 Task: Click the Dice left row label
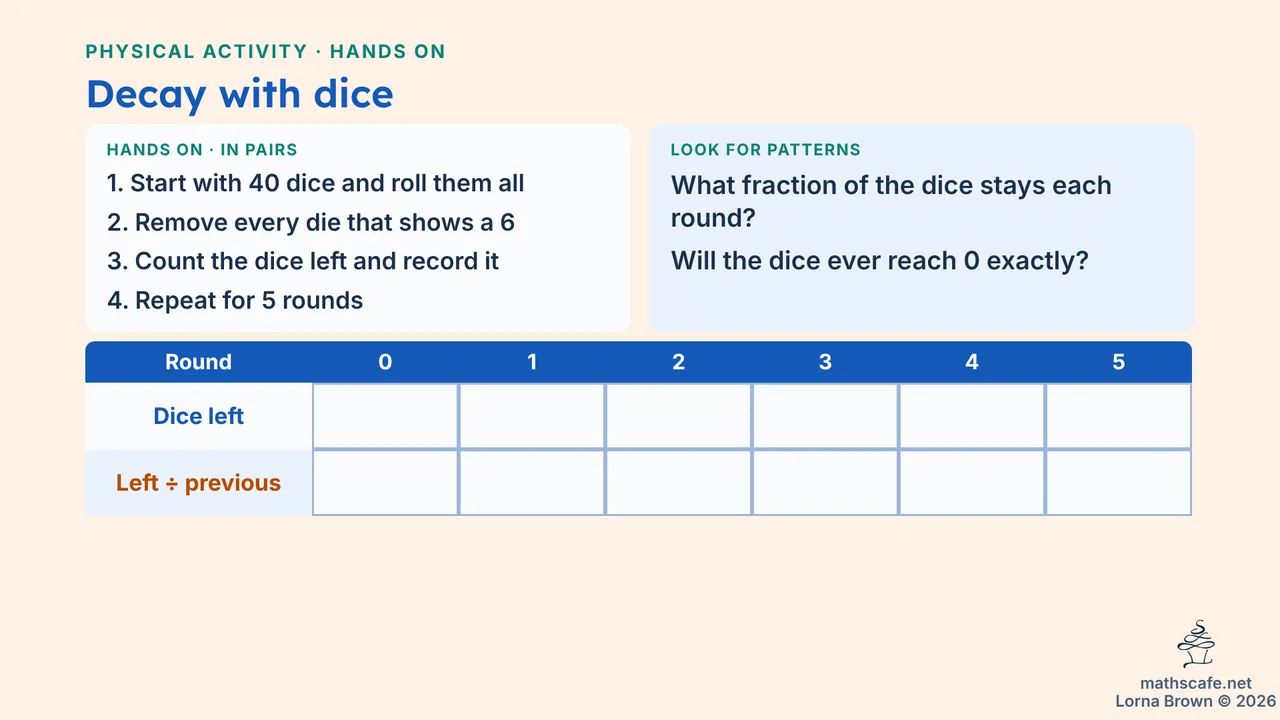click(198, 416)
